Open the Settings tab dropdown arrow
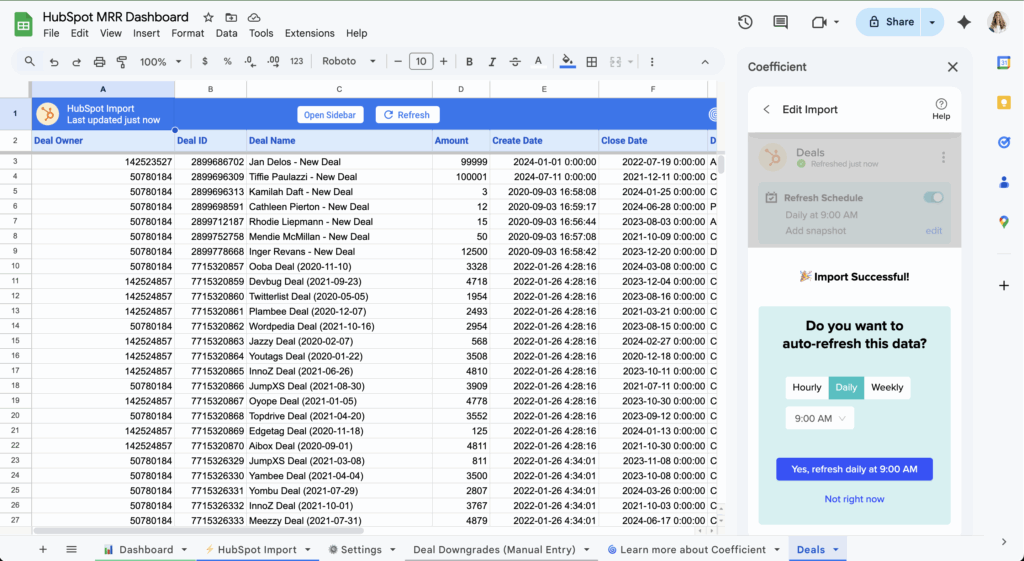 tap(392, 550)
